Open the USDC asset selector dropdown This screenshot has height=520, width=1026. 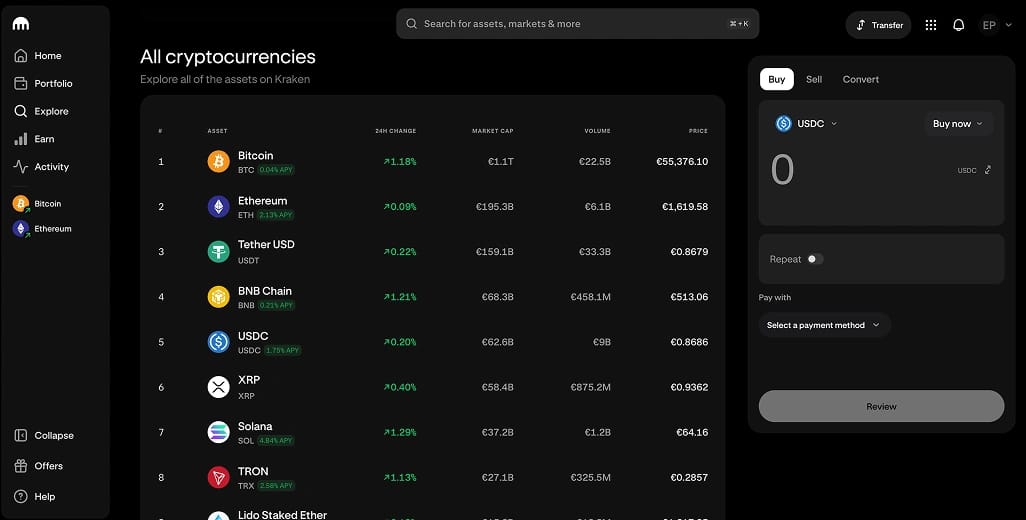806,123
